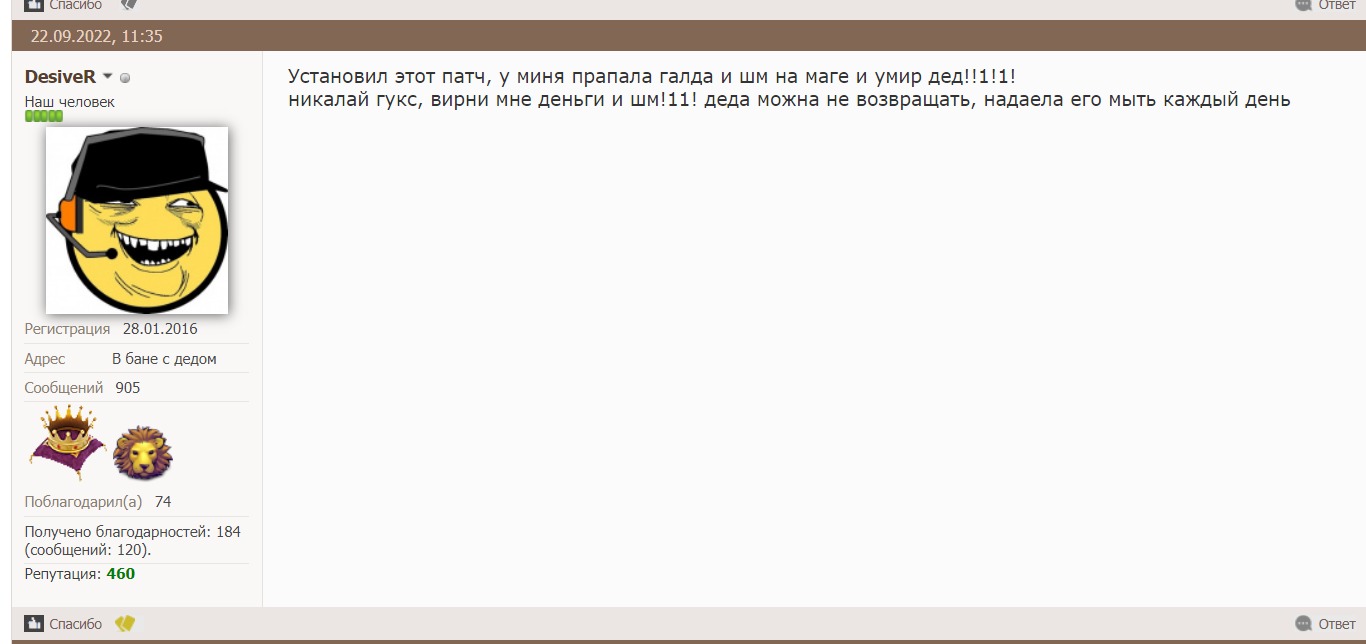Click the golden lion head award badge
This screenshot has width=1366, height=644.
coord(143,453)
